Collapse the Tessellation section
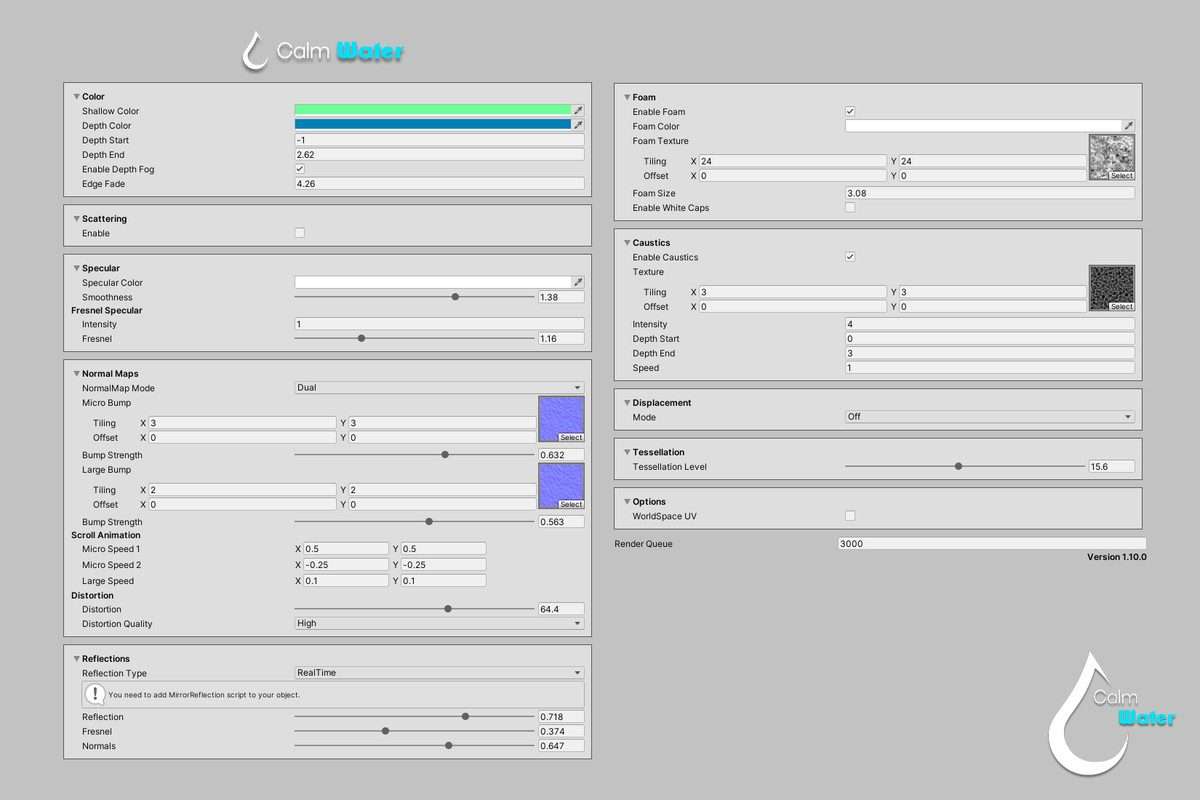The width and height of the screenshot is (1200, 800). [x=627, y=452]
